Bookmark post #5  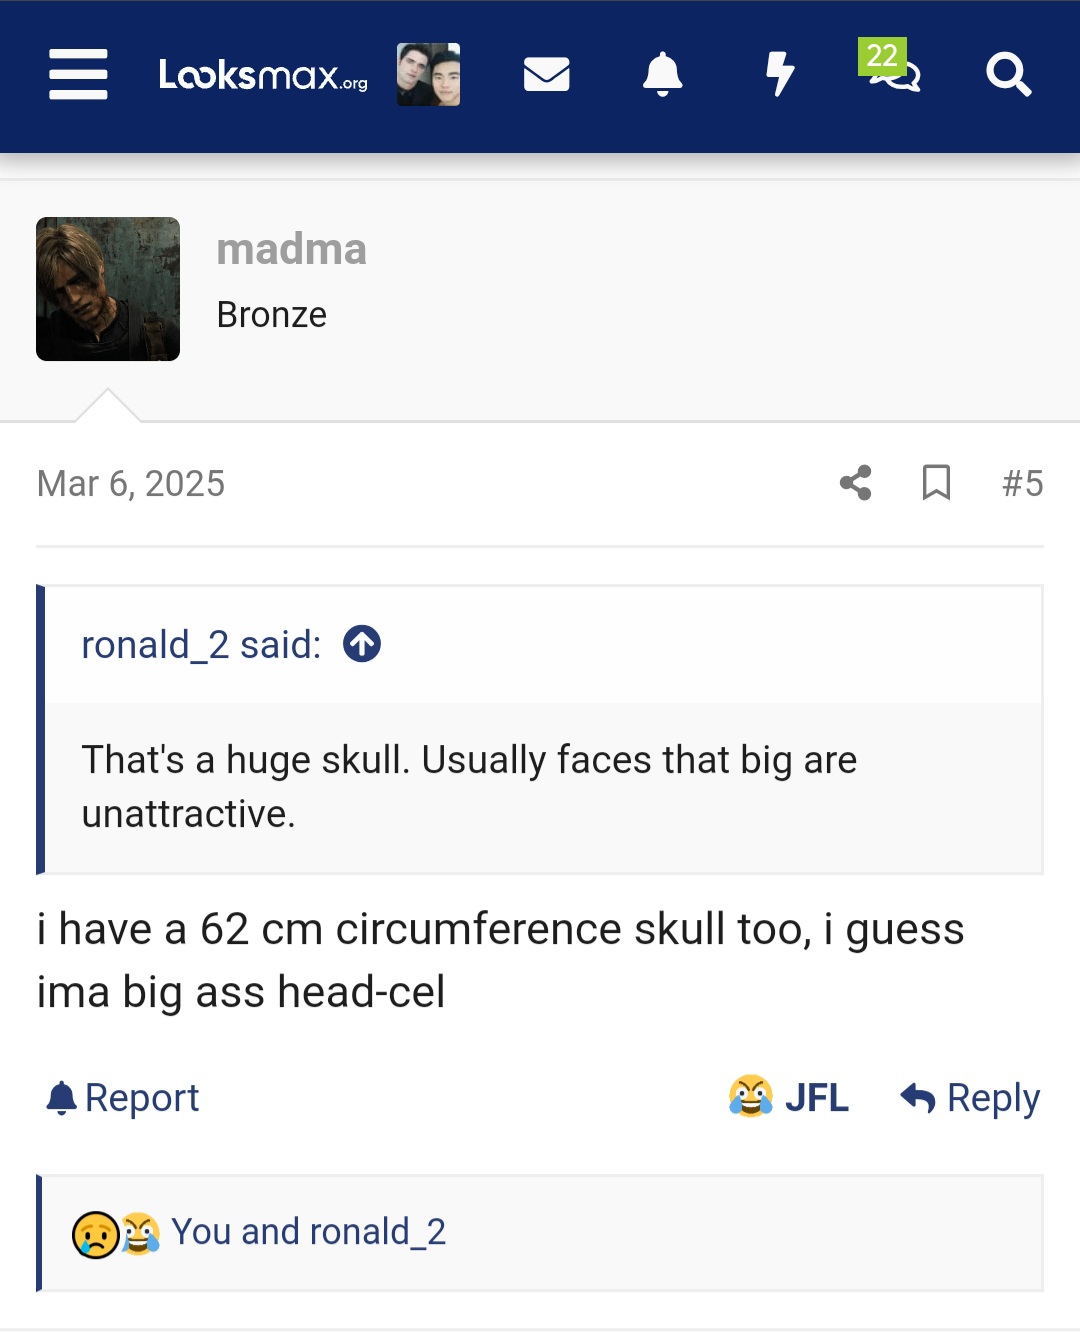(x=936, y=483)
